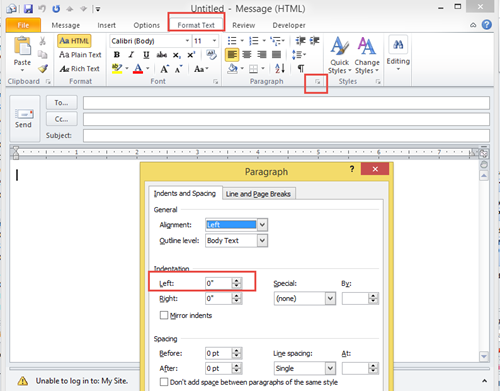
Task: Click Decrease Indent icon
Action: pyautogui.click(x=300, y=41)
